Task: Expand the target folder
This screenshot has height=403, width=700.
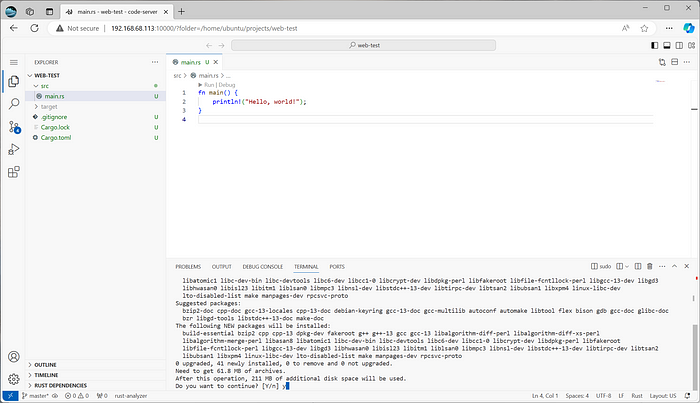Action: [x=48, y=106]
